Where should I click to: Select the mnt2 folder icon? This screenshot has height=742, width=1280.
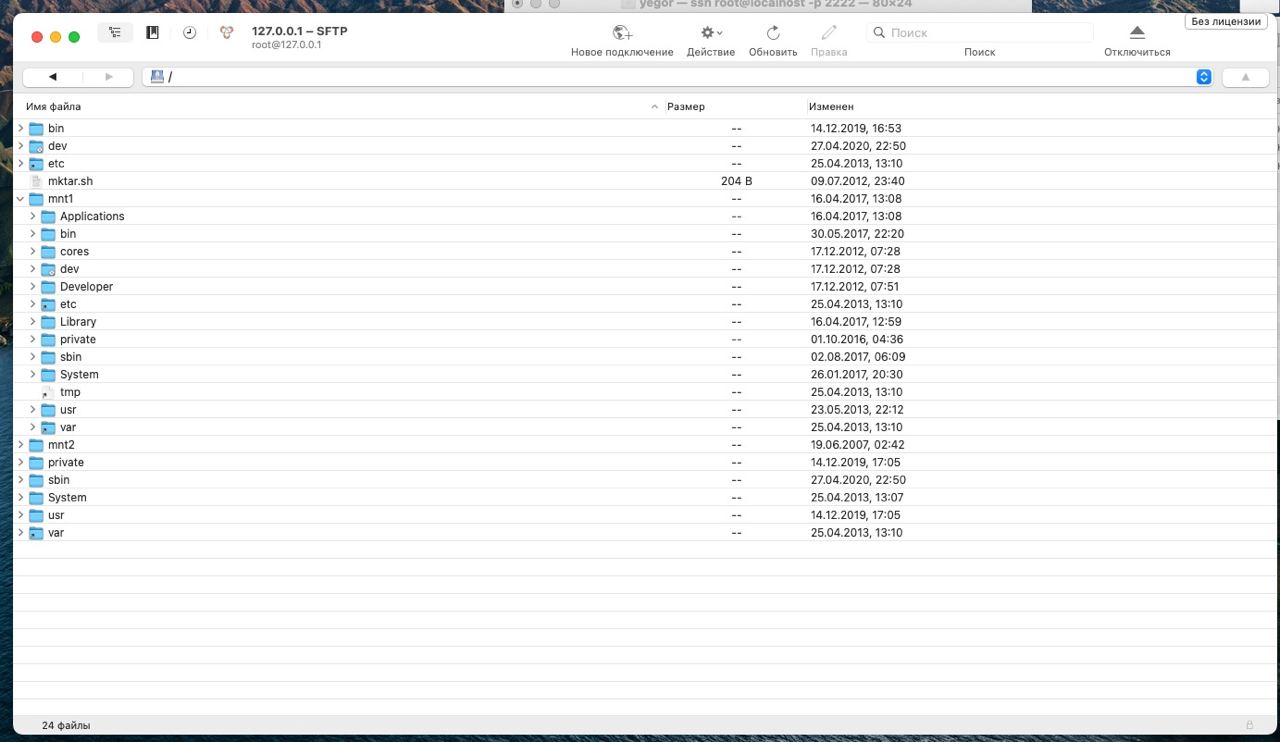pos(36,444)
